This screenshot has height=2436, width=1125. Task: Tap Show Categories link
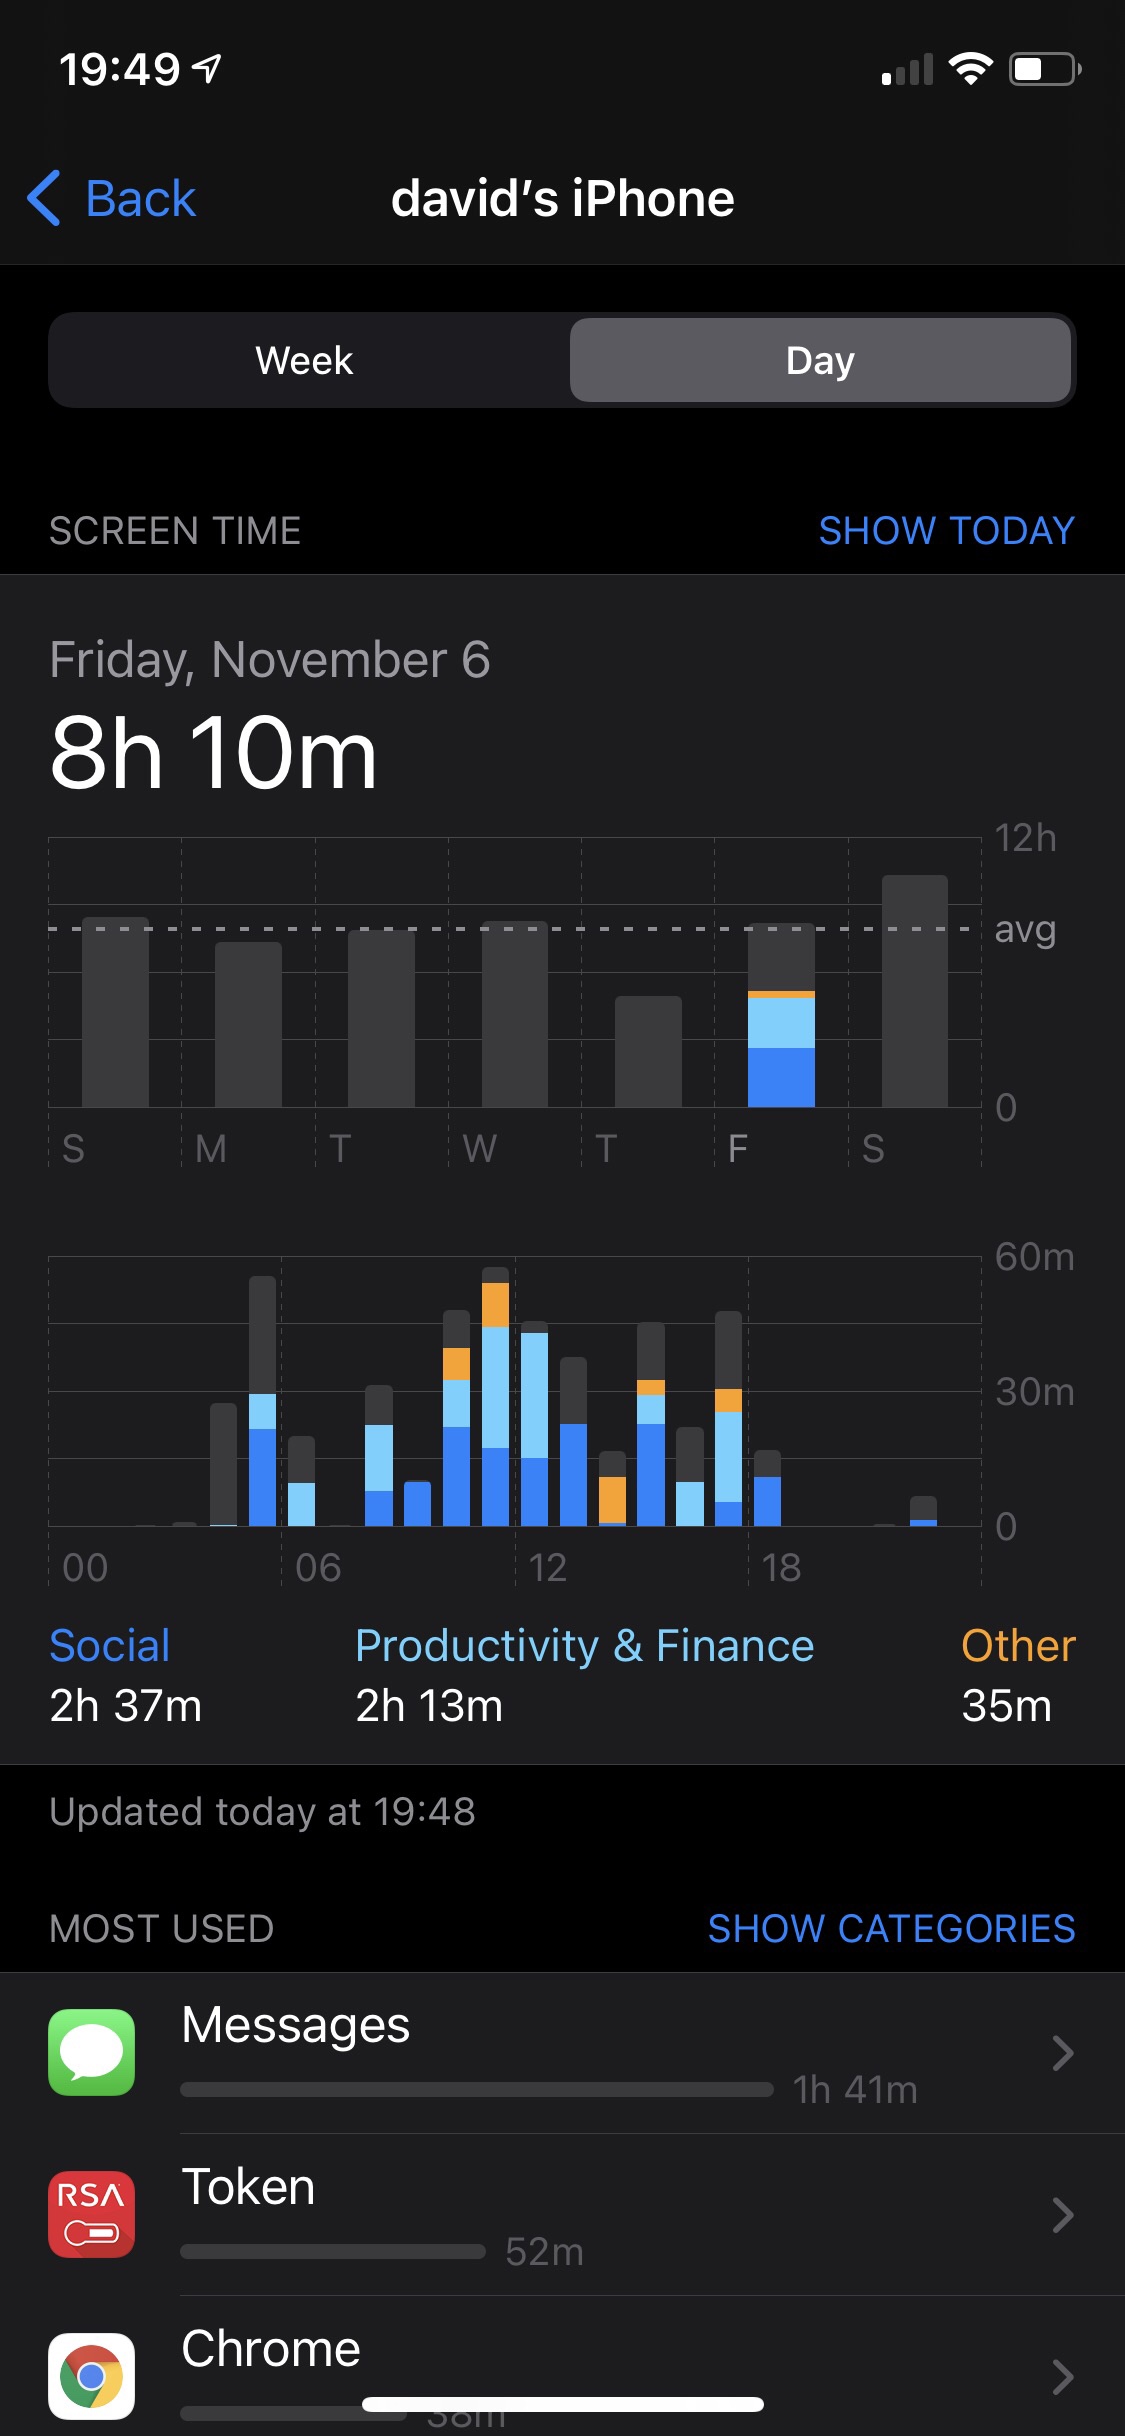pos(891,1928)
